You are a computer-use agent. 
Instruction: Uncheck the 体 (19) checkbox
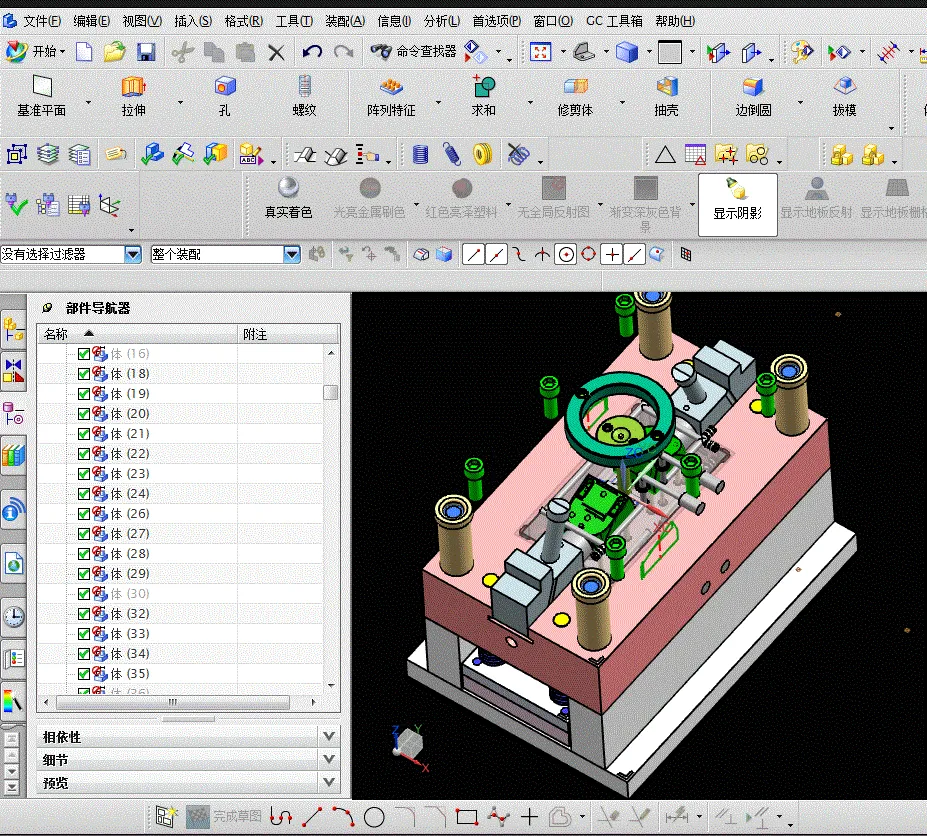tap(83, 394)
